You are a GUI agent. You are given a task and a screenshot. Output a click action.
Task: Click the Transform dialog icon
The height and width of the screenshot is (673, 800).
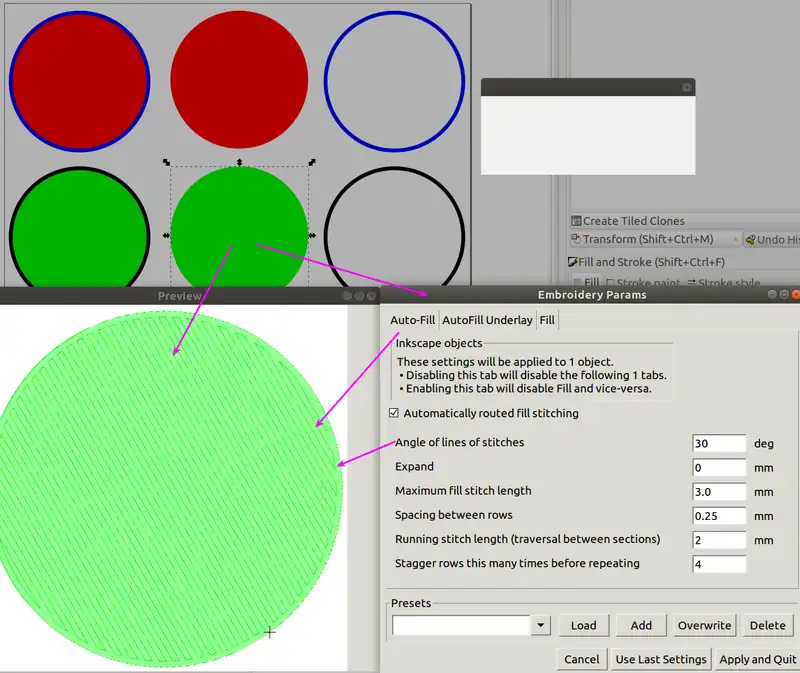[x=576, y=240]
